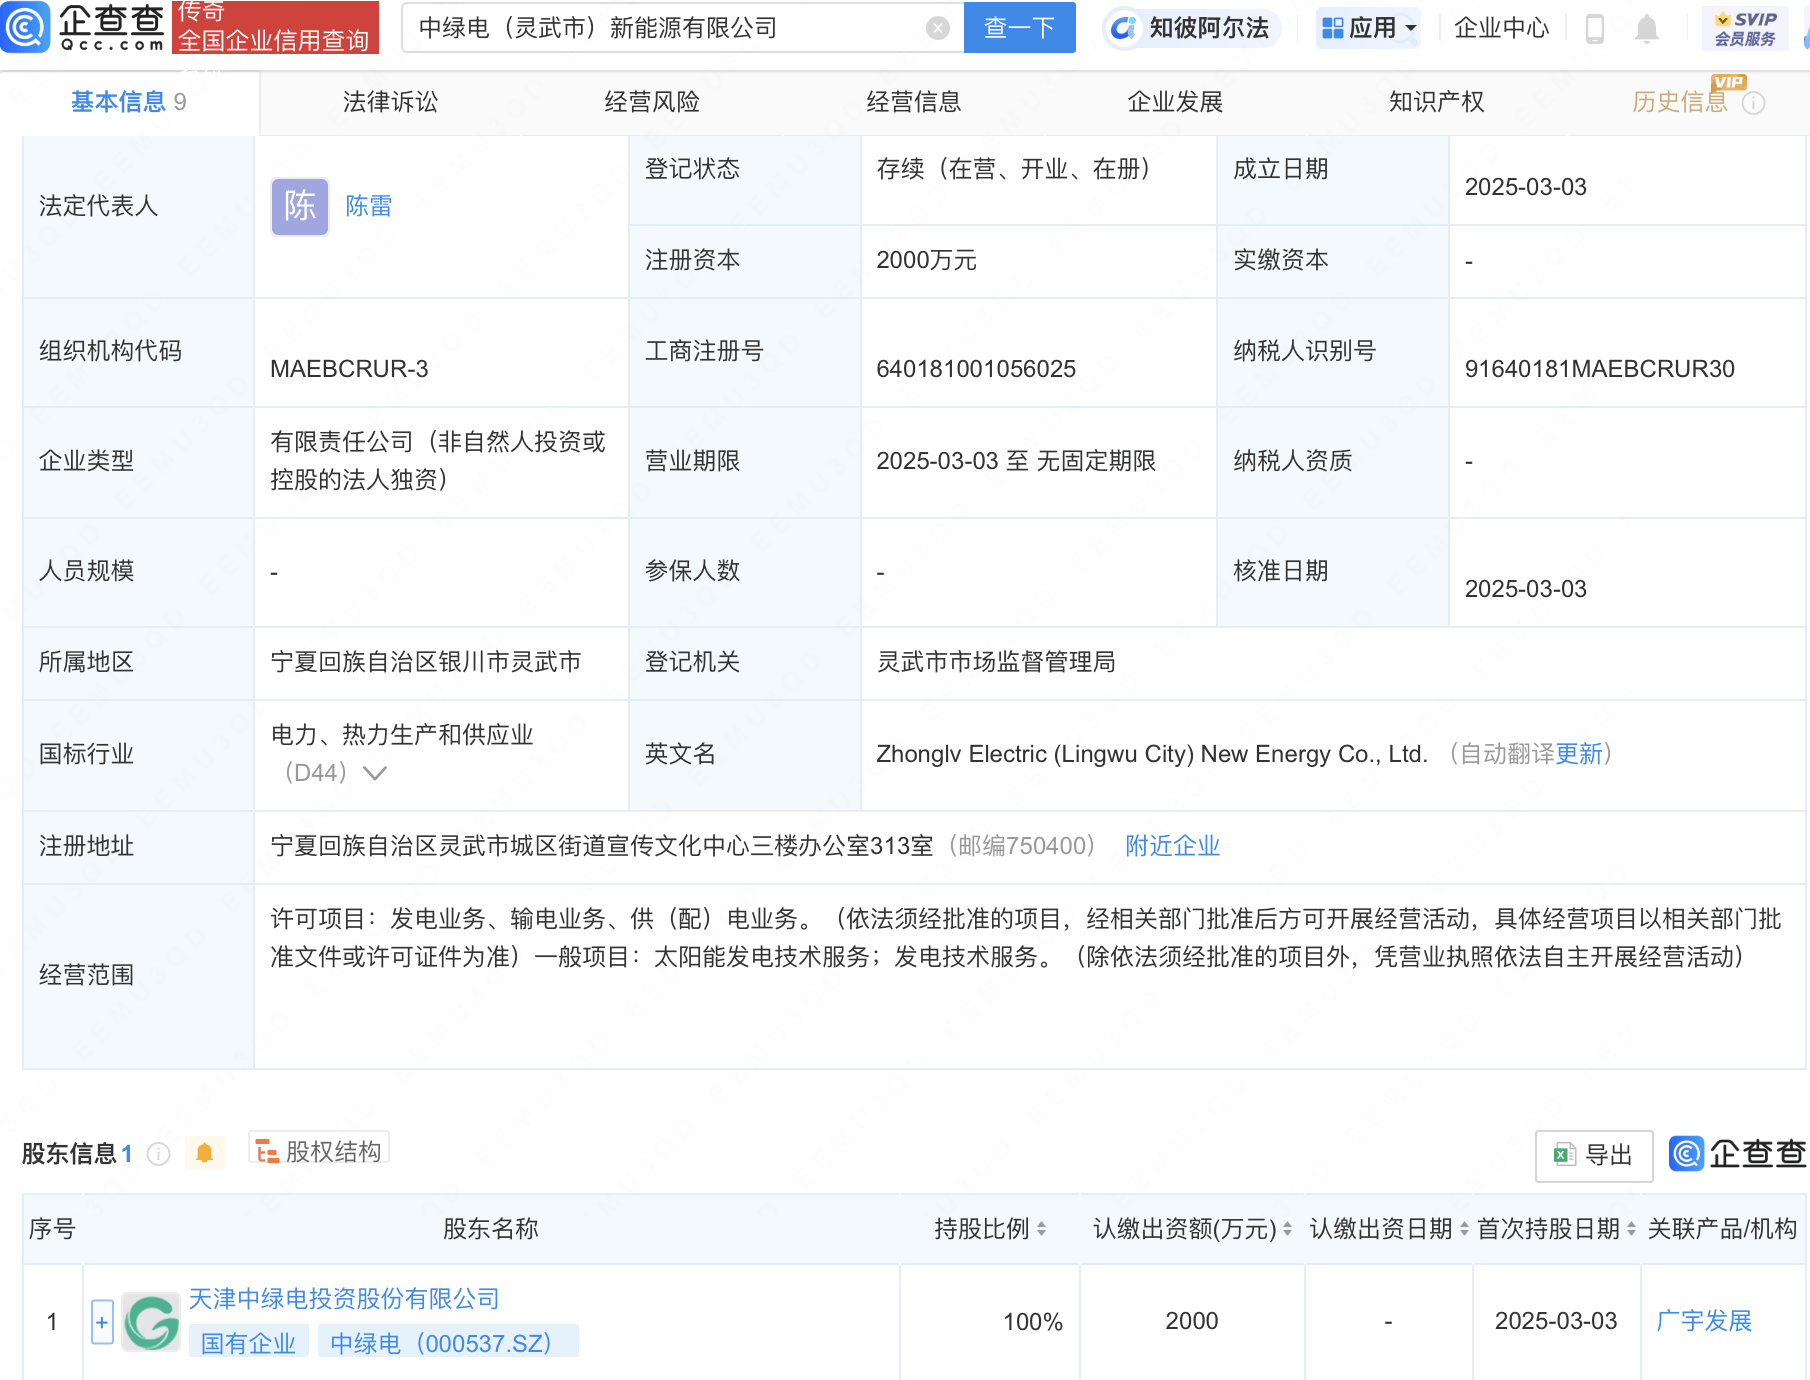
Task: Expand shareholder row plus button
Action: (x=102, y=1322)
